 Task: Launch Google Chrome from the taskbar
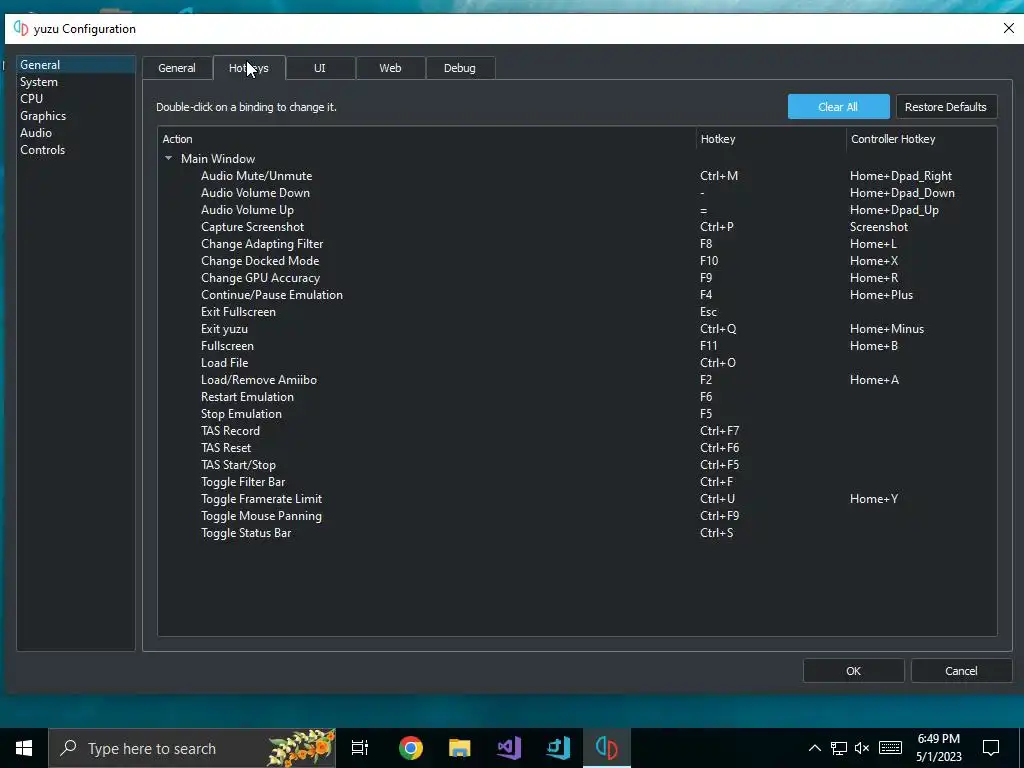tap(411, 748)
